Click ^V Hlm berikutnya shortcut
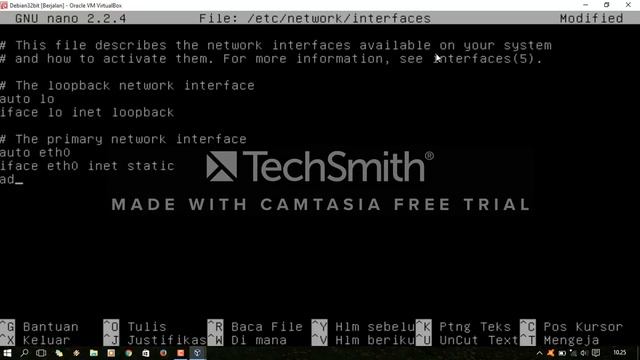Screen dimensions: 640x360 point(363,340)
